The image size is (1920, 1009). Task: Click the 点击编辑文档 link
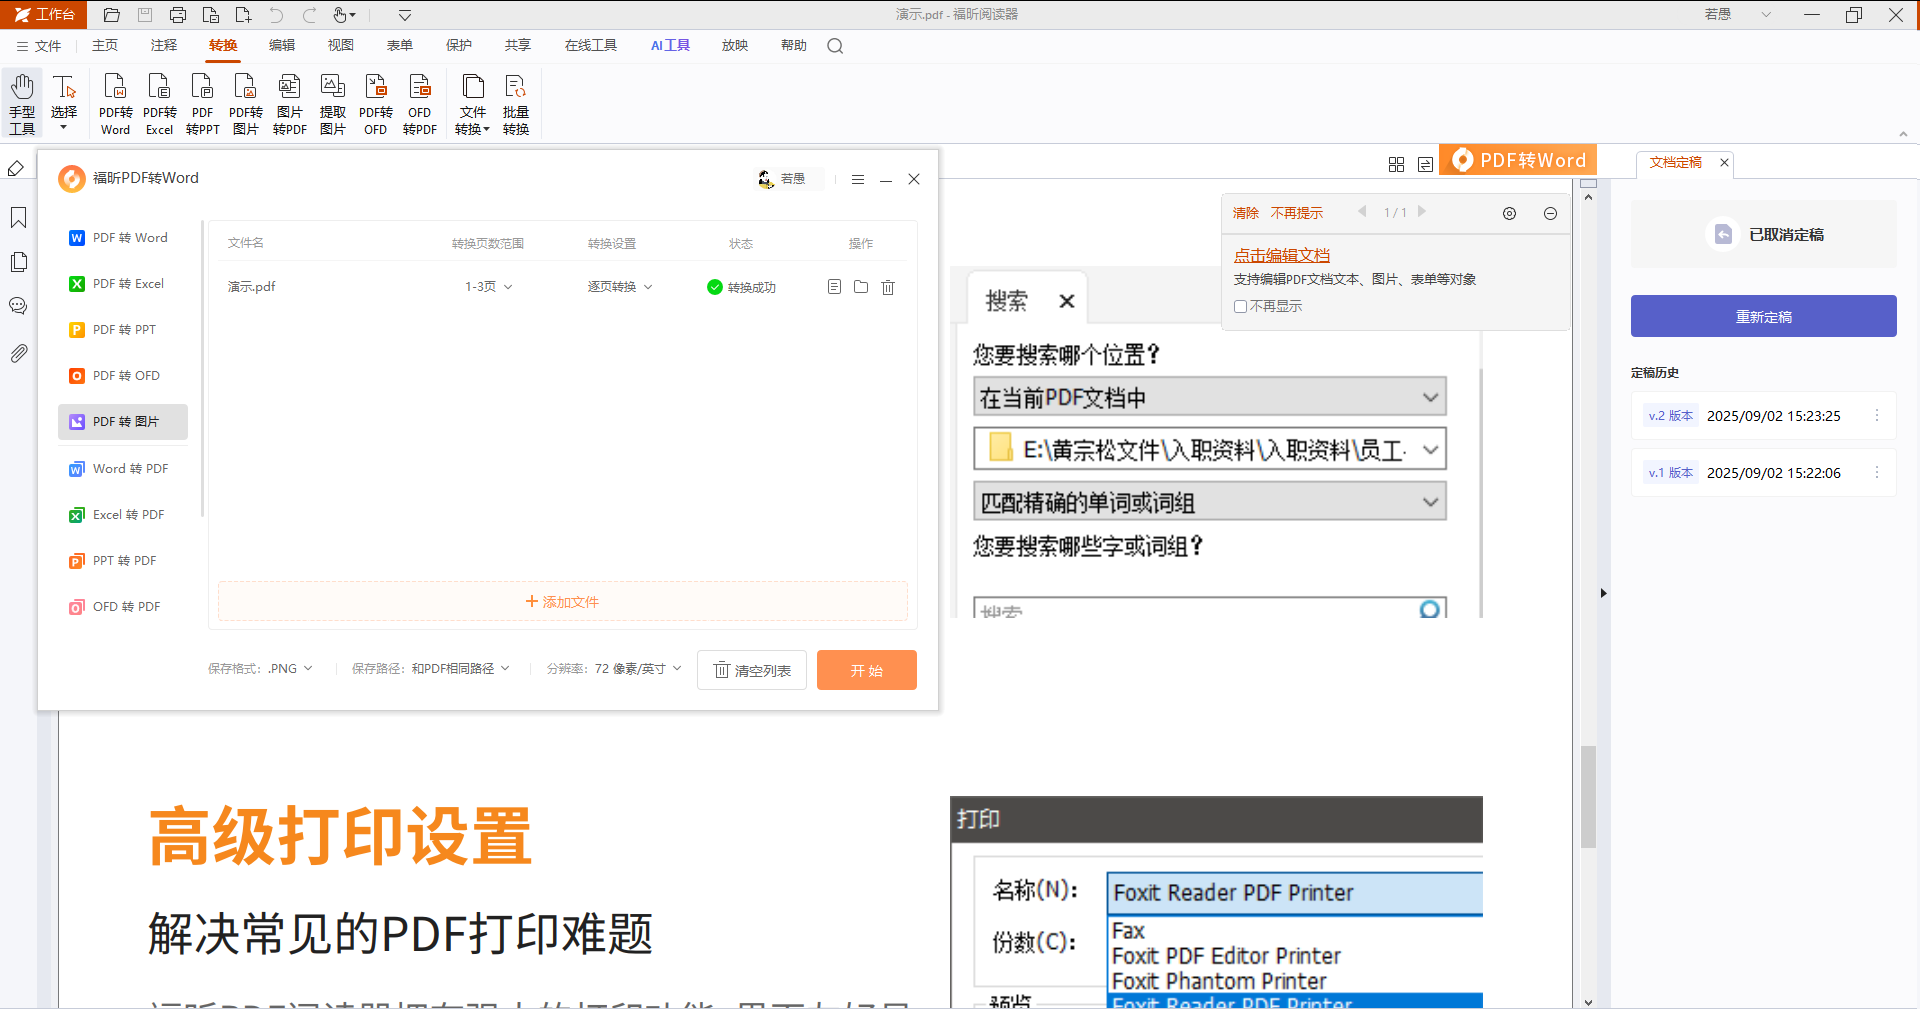point(1282,255)
